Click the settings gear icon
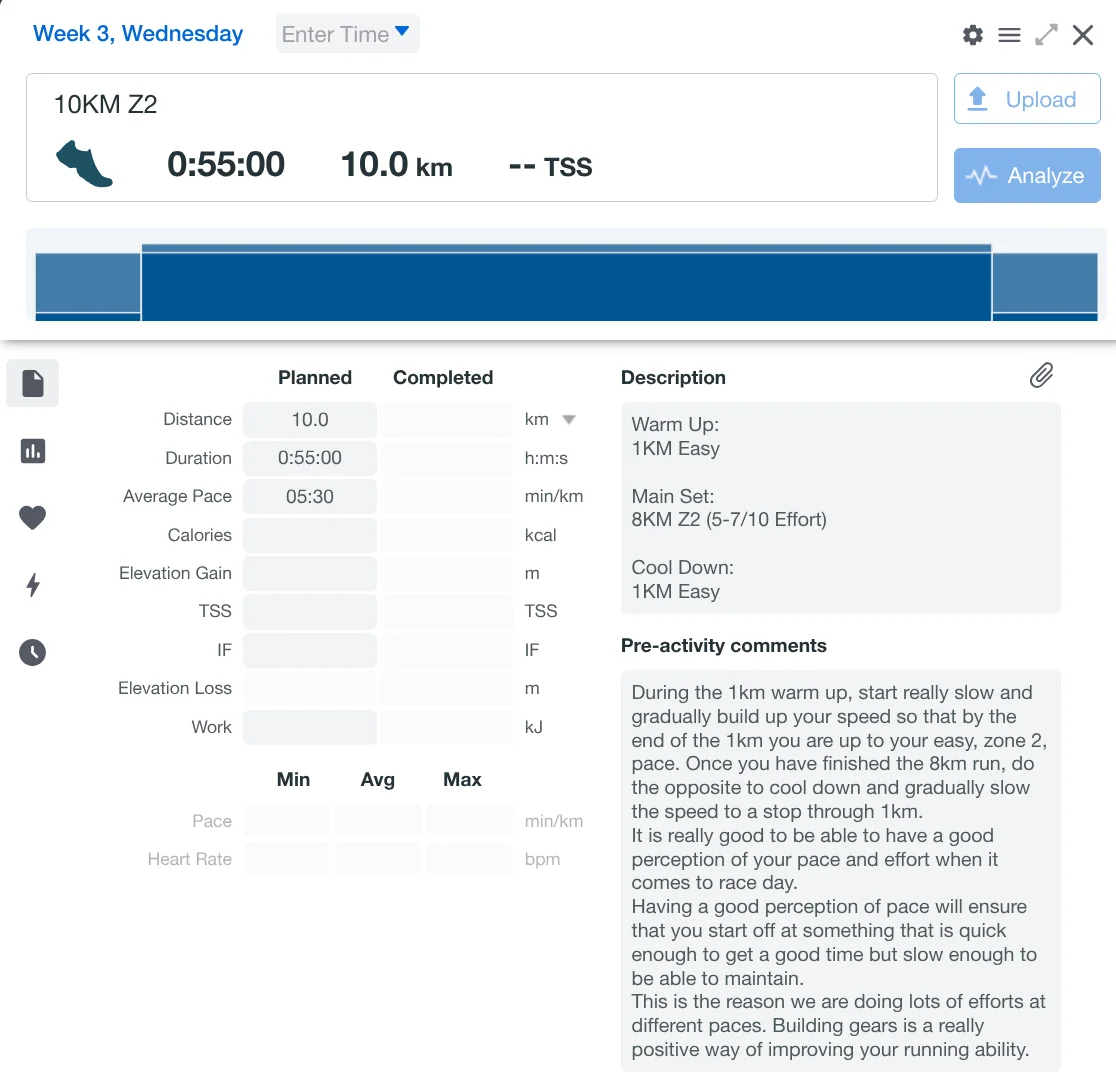The height and width of the screenshot is (1080, 1116). 972,36
